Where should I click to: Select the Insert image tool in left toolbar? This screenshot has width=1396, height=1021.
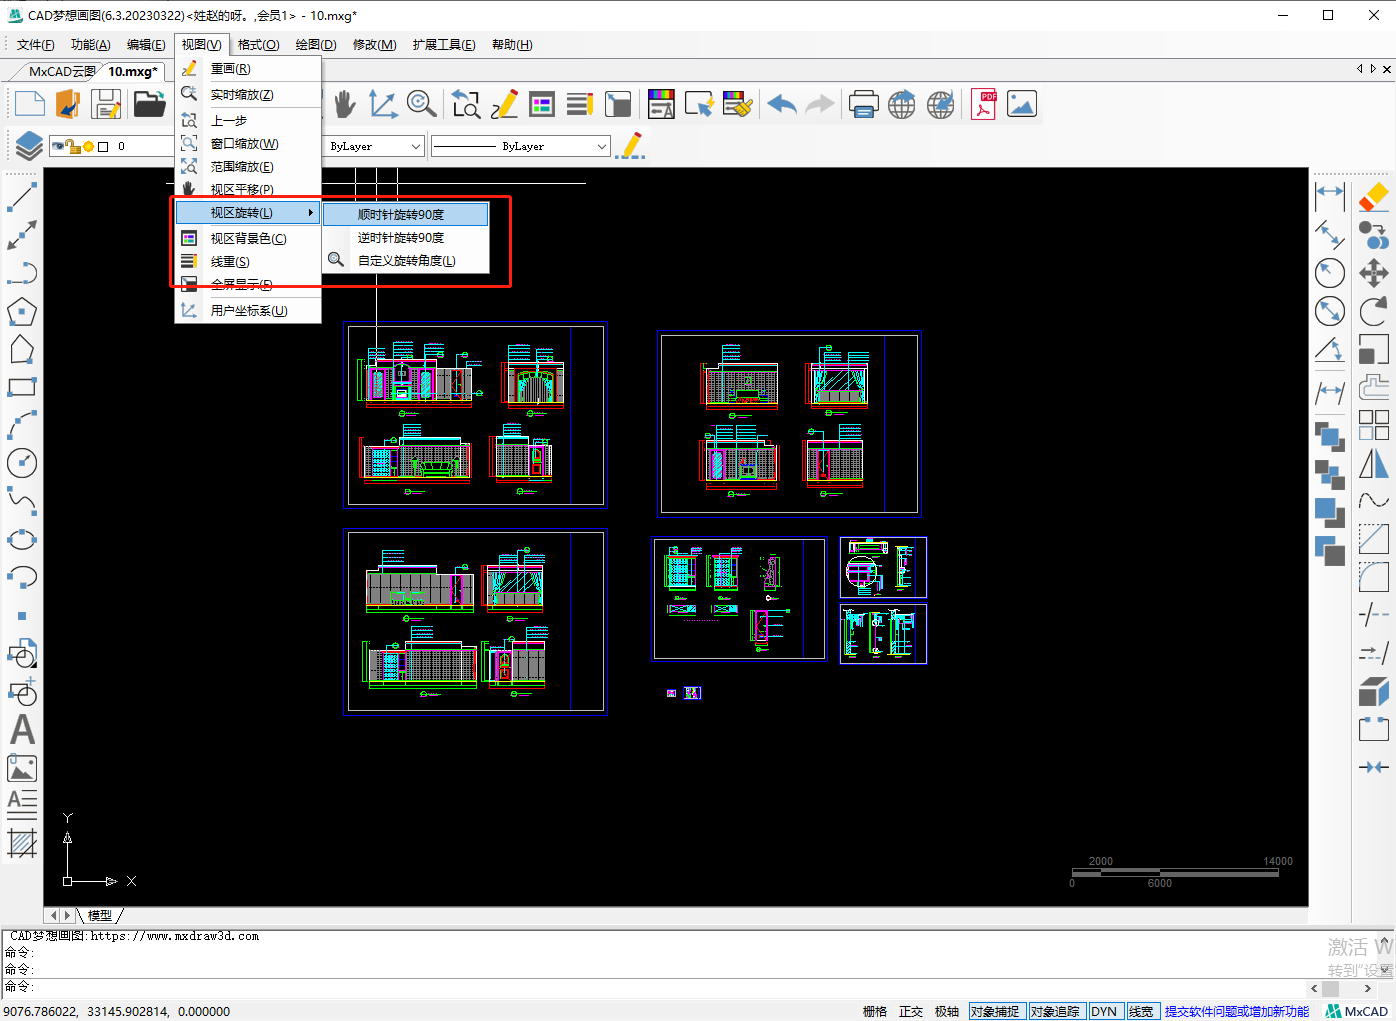[22, 768]
